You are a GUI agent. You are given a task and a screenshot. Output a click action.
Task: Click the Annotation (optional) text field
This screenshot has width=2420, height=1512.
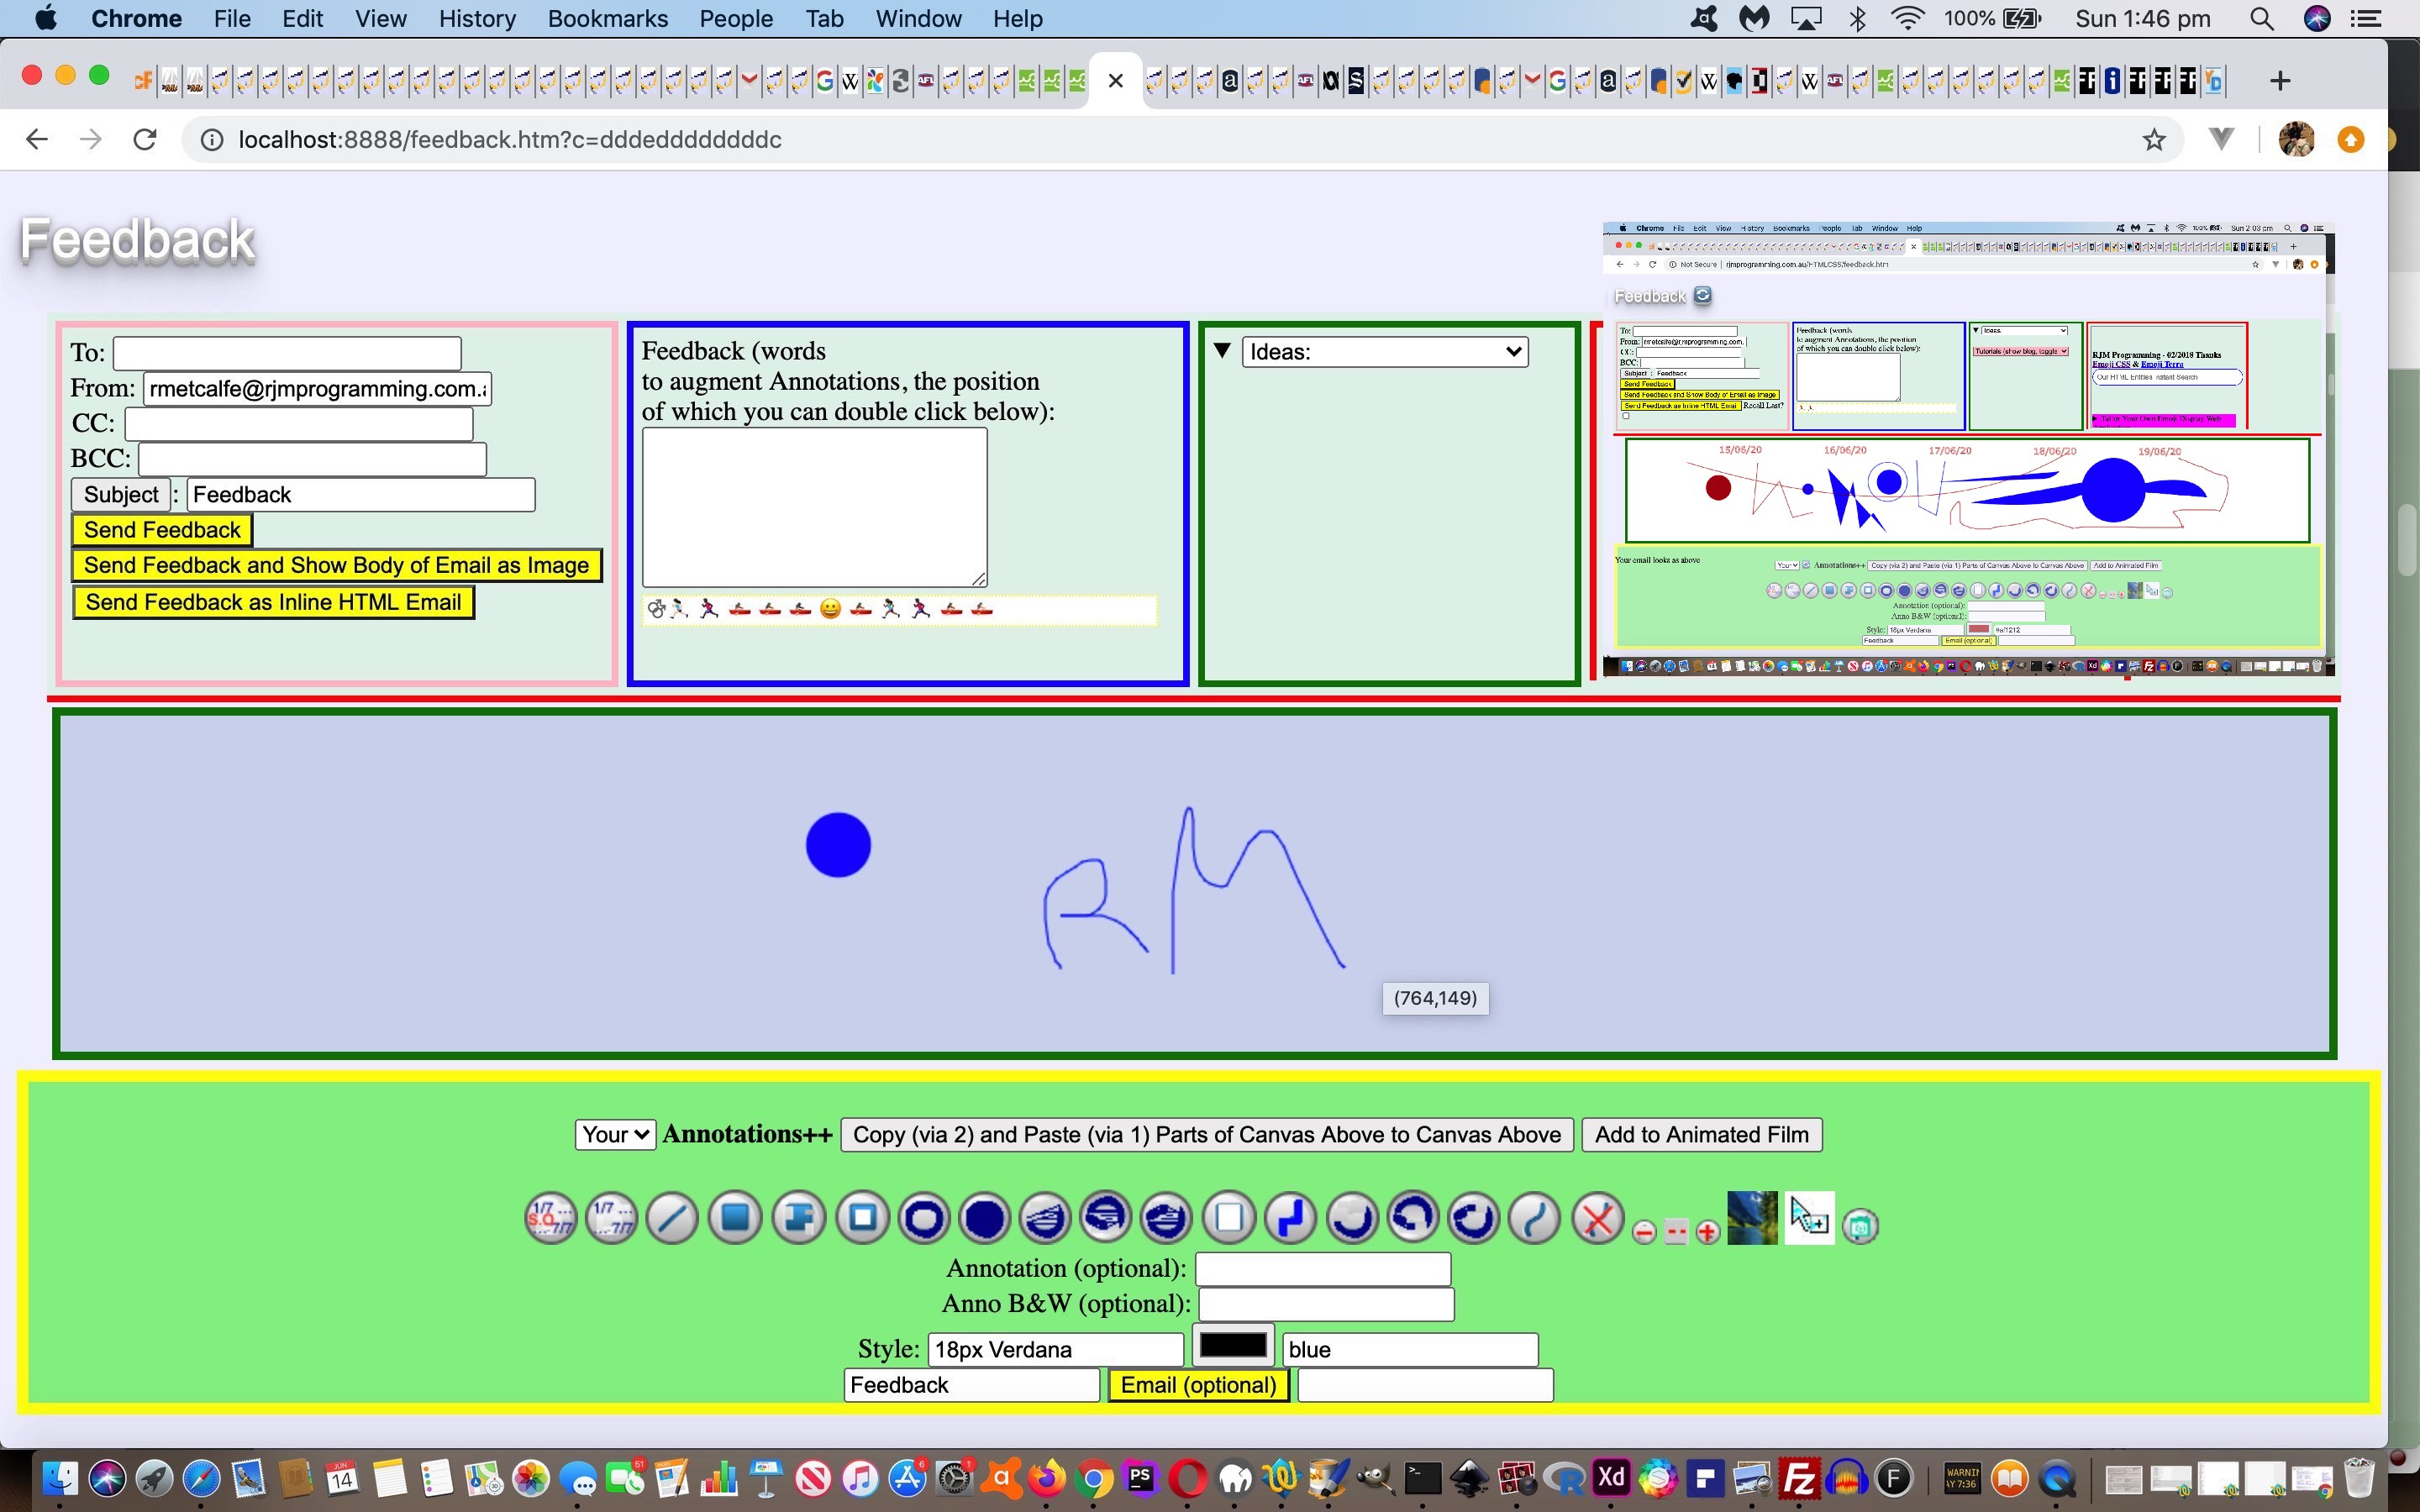pos(1323,1269)
